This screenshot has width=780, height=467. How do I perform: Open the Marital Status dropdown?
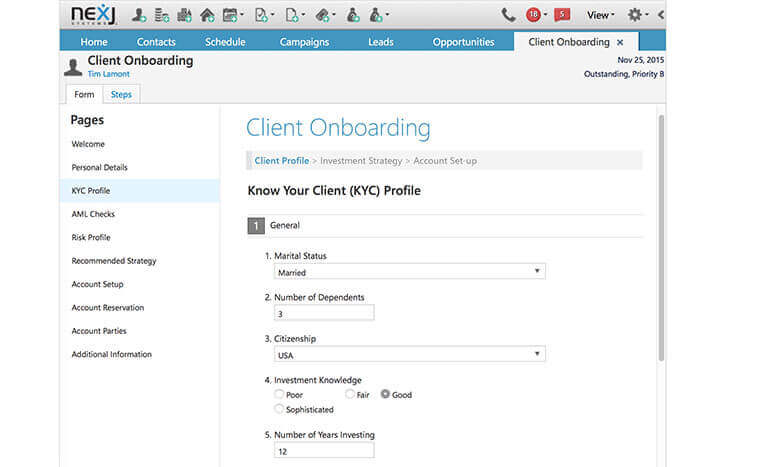coord(409,272)
